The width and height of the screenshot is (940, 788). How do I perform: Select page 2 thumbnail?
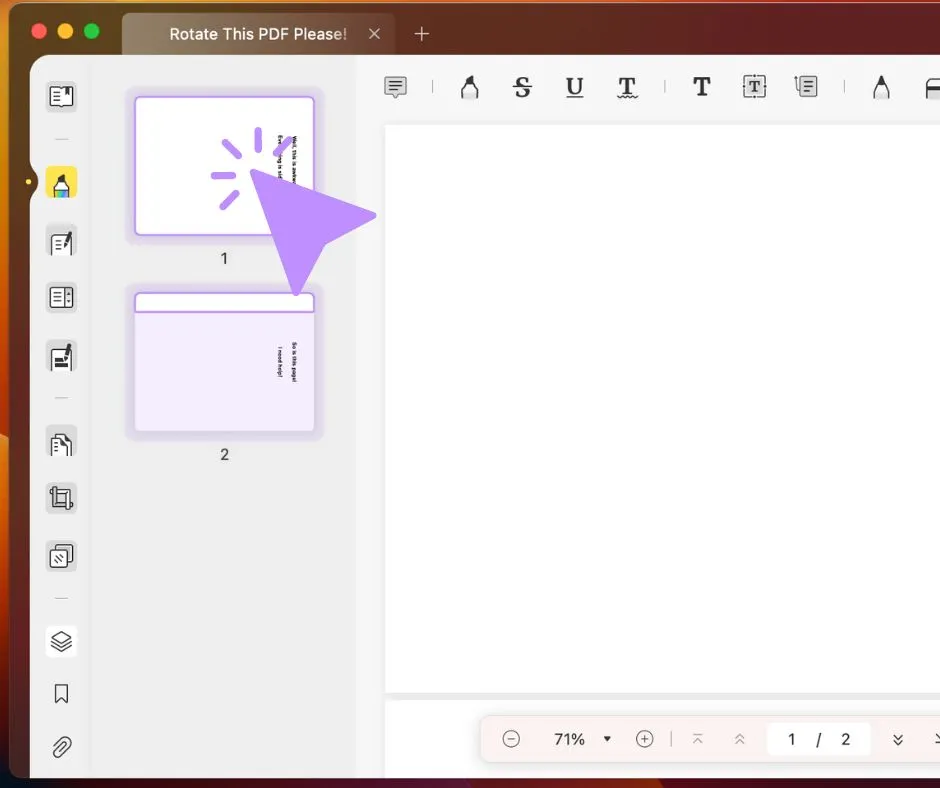pos(224,362)
